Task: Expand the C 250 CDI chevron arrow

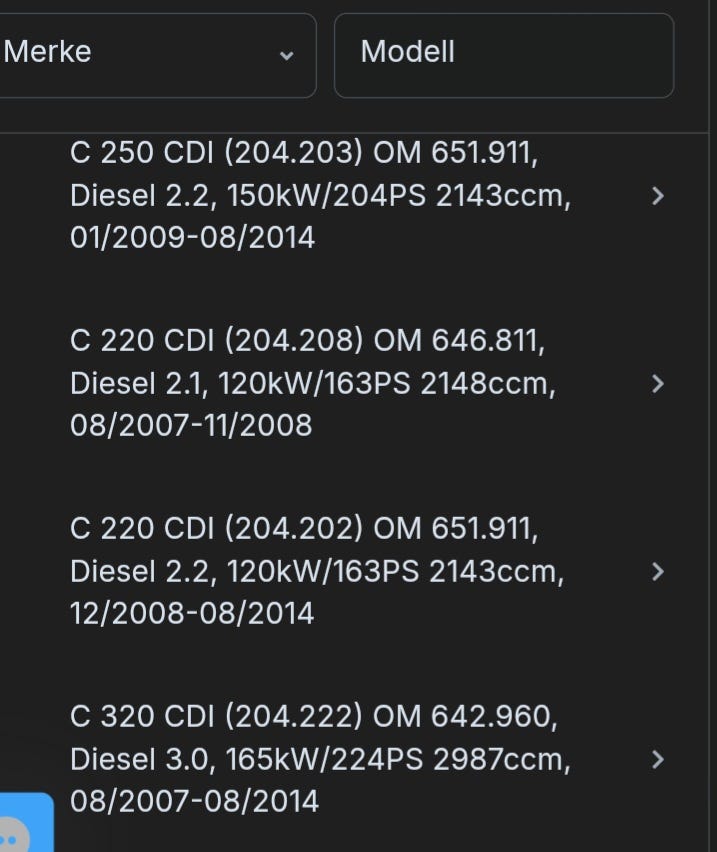Action: [x=657, y=196]
